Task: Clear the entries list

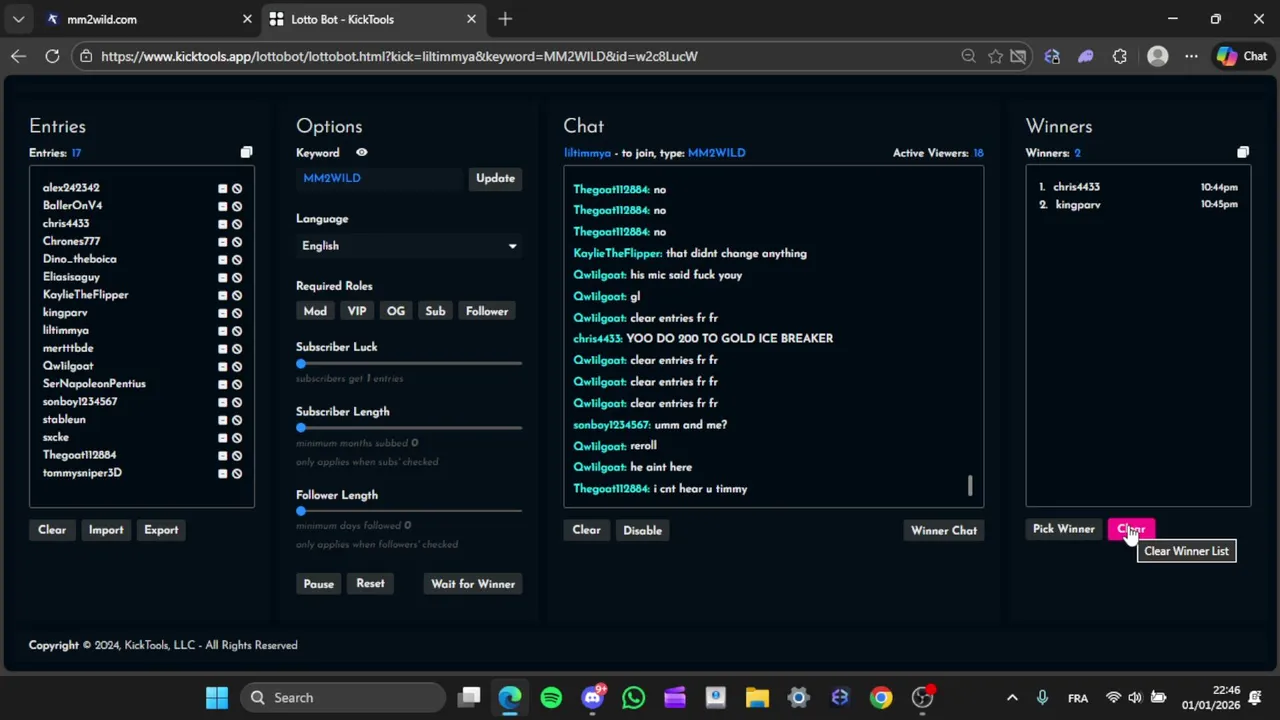Action: pos(52,530)
